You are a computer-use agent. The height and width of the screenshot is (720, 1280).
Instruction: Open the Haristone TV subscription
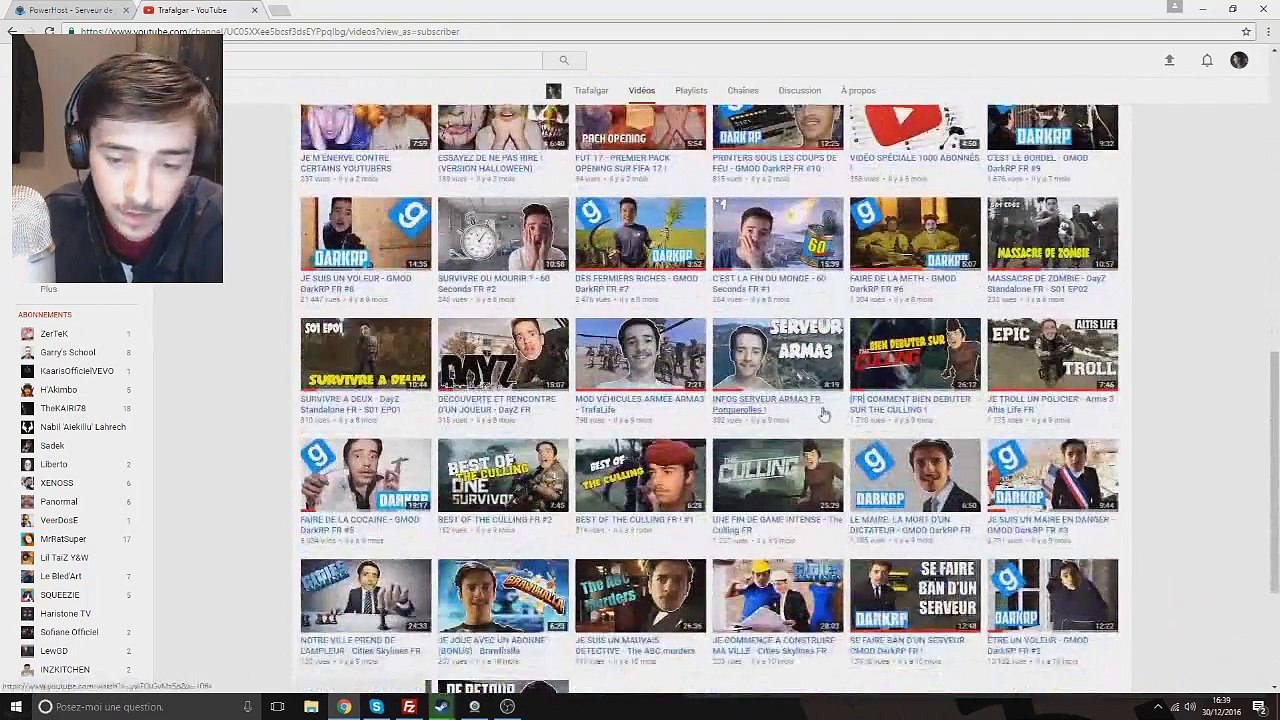[x=65, y=614]
